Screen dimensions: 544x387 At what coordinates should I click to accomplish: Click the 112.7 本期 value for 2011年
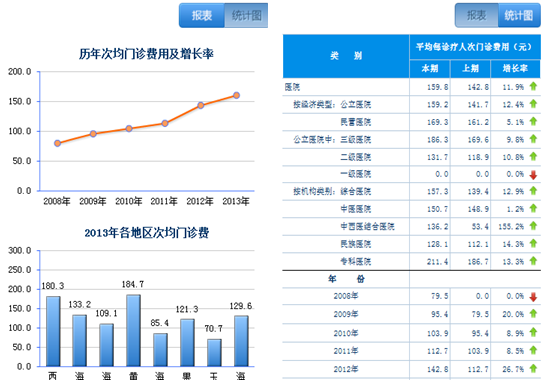point(438,351)
